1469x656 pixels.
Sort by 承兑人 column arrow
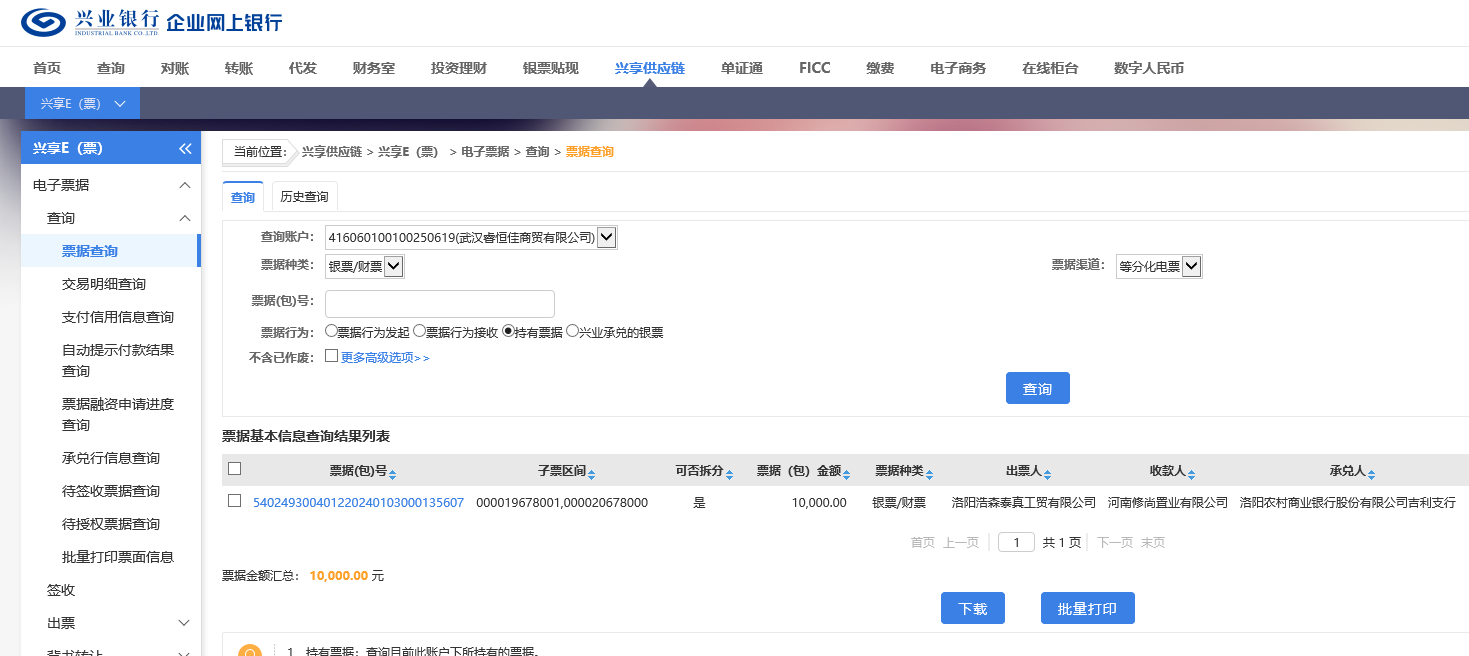[x=1372, y=474]
